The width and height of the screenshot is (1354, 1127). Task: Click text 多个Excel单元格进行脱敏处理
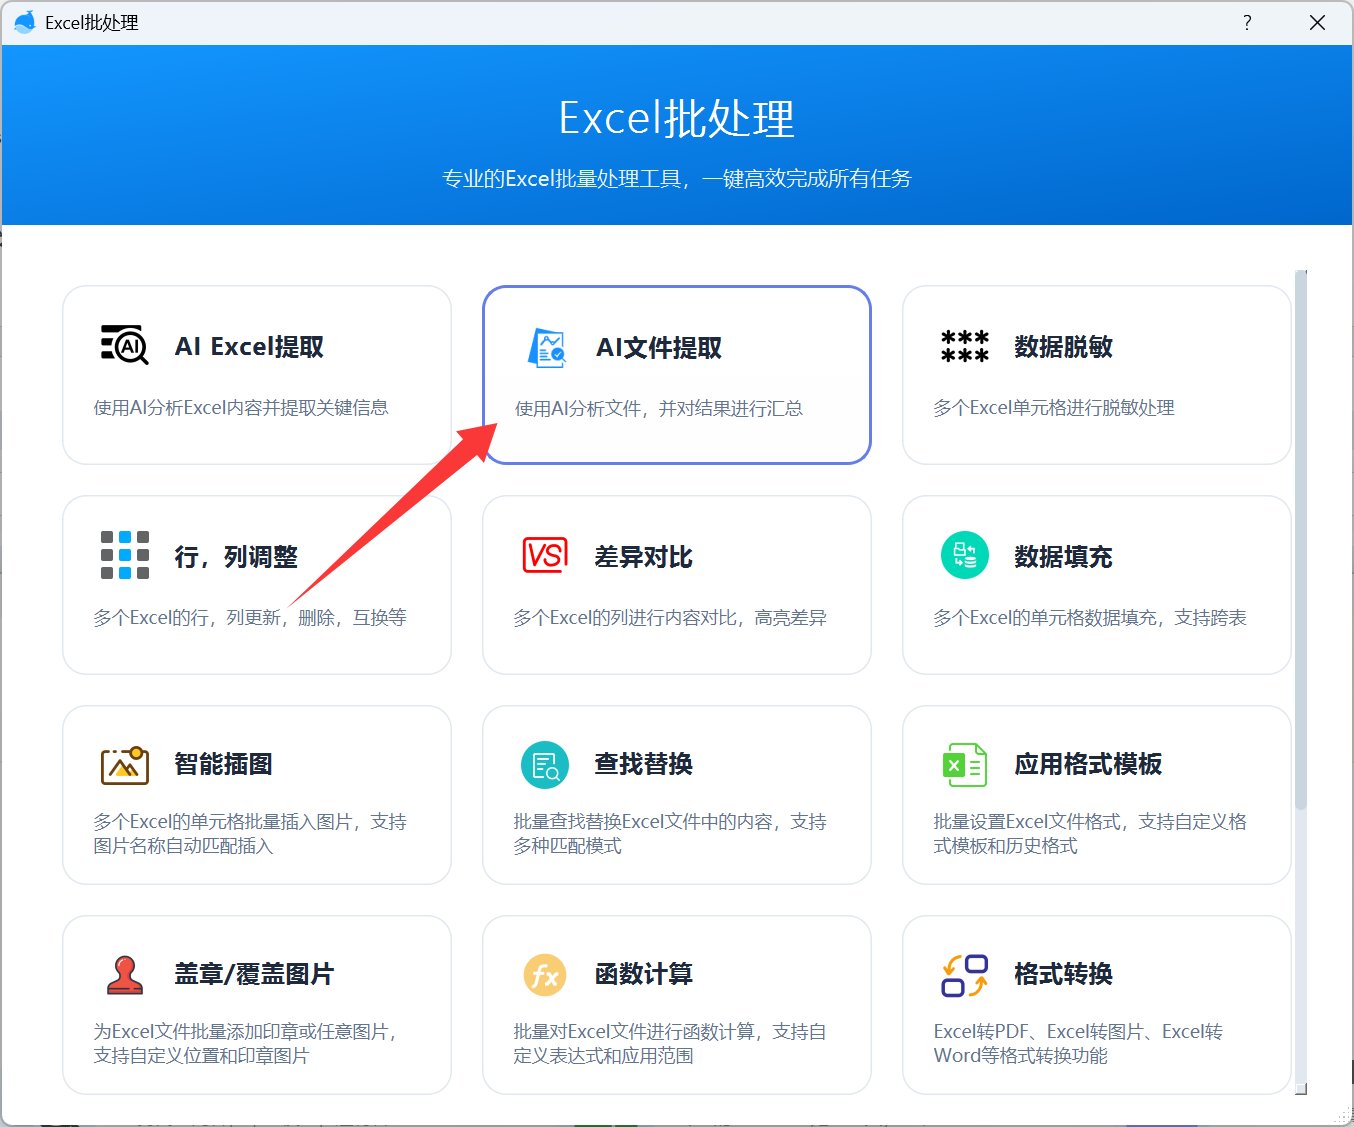pos(1054,407)
